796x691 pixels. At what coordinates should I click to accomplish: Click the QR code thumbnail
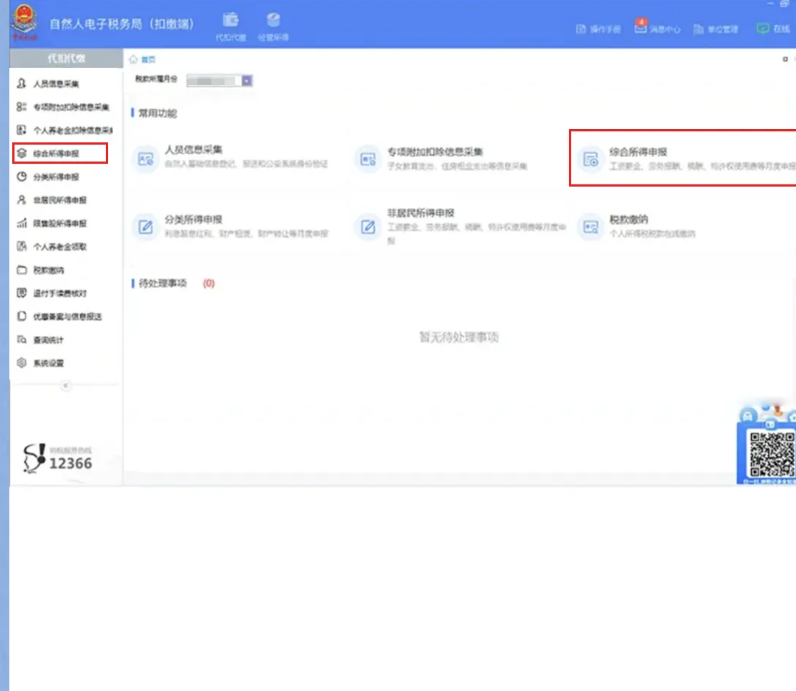coord(771,454)
